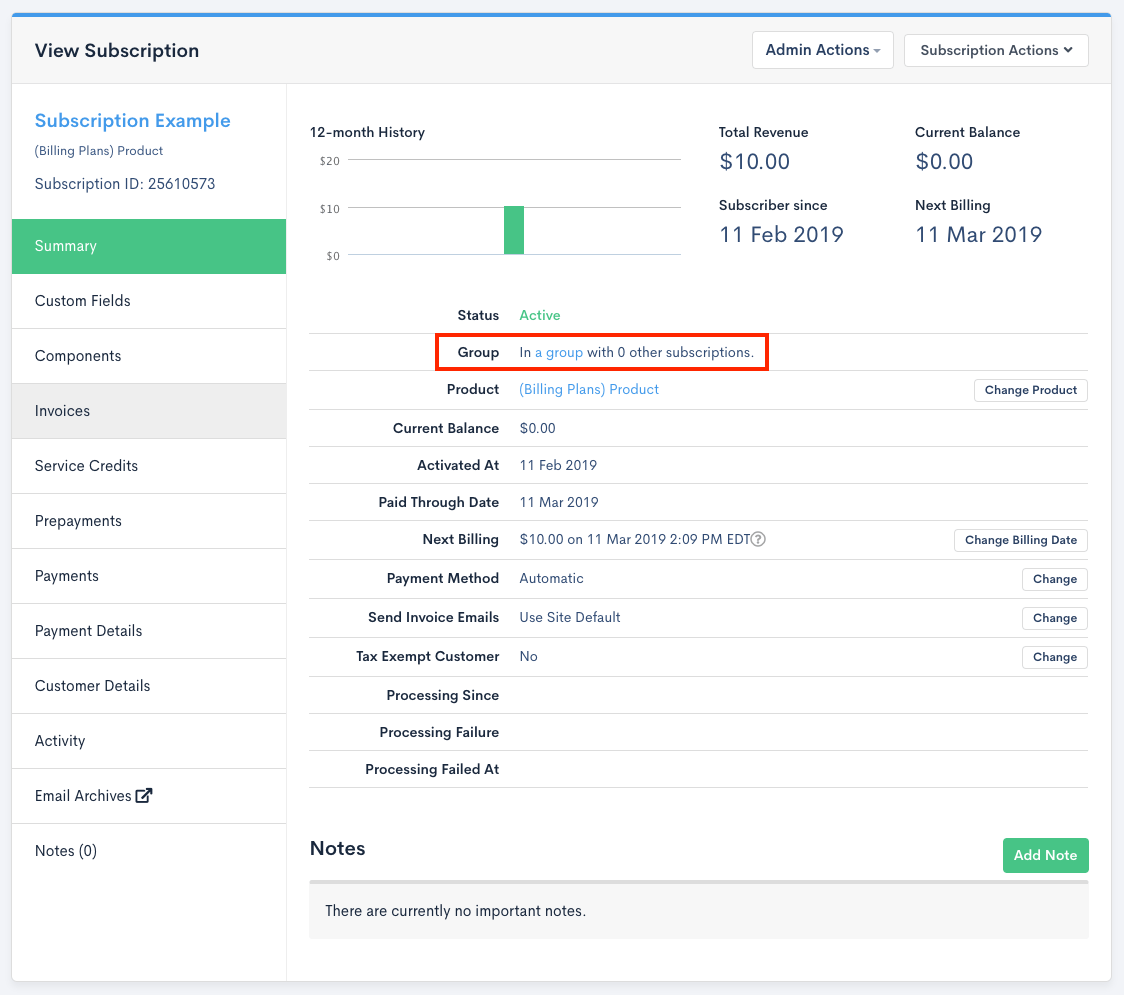The height and width of the screenshot is (995, 1124).
Task: Click Change button for Tax Exempt Customer
Action: click(x=1054, y=657)
